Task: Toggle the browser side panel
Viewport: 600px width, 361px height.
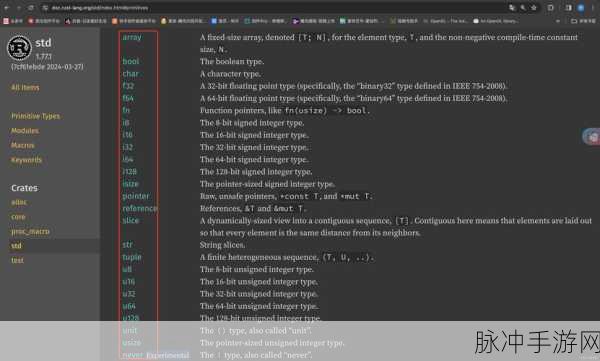Action: click(x=569, y=8)
